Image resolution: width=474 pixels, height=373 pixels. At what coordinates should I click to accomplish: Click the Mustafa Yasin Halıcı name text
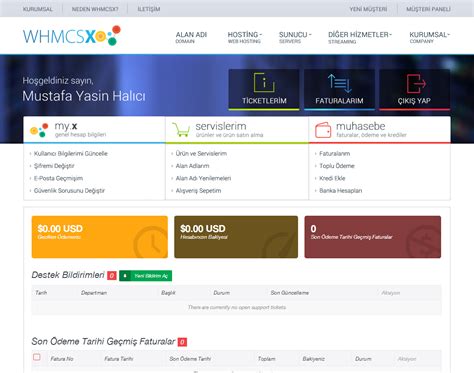click(x=84, y=96)
